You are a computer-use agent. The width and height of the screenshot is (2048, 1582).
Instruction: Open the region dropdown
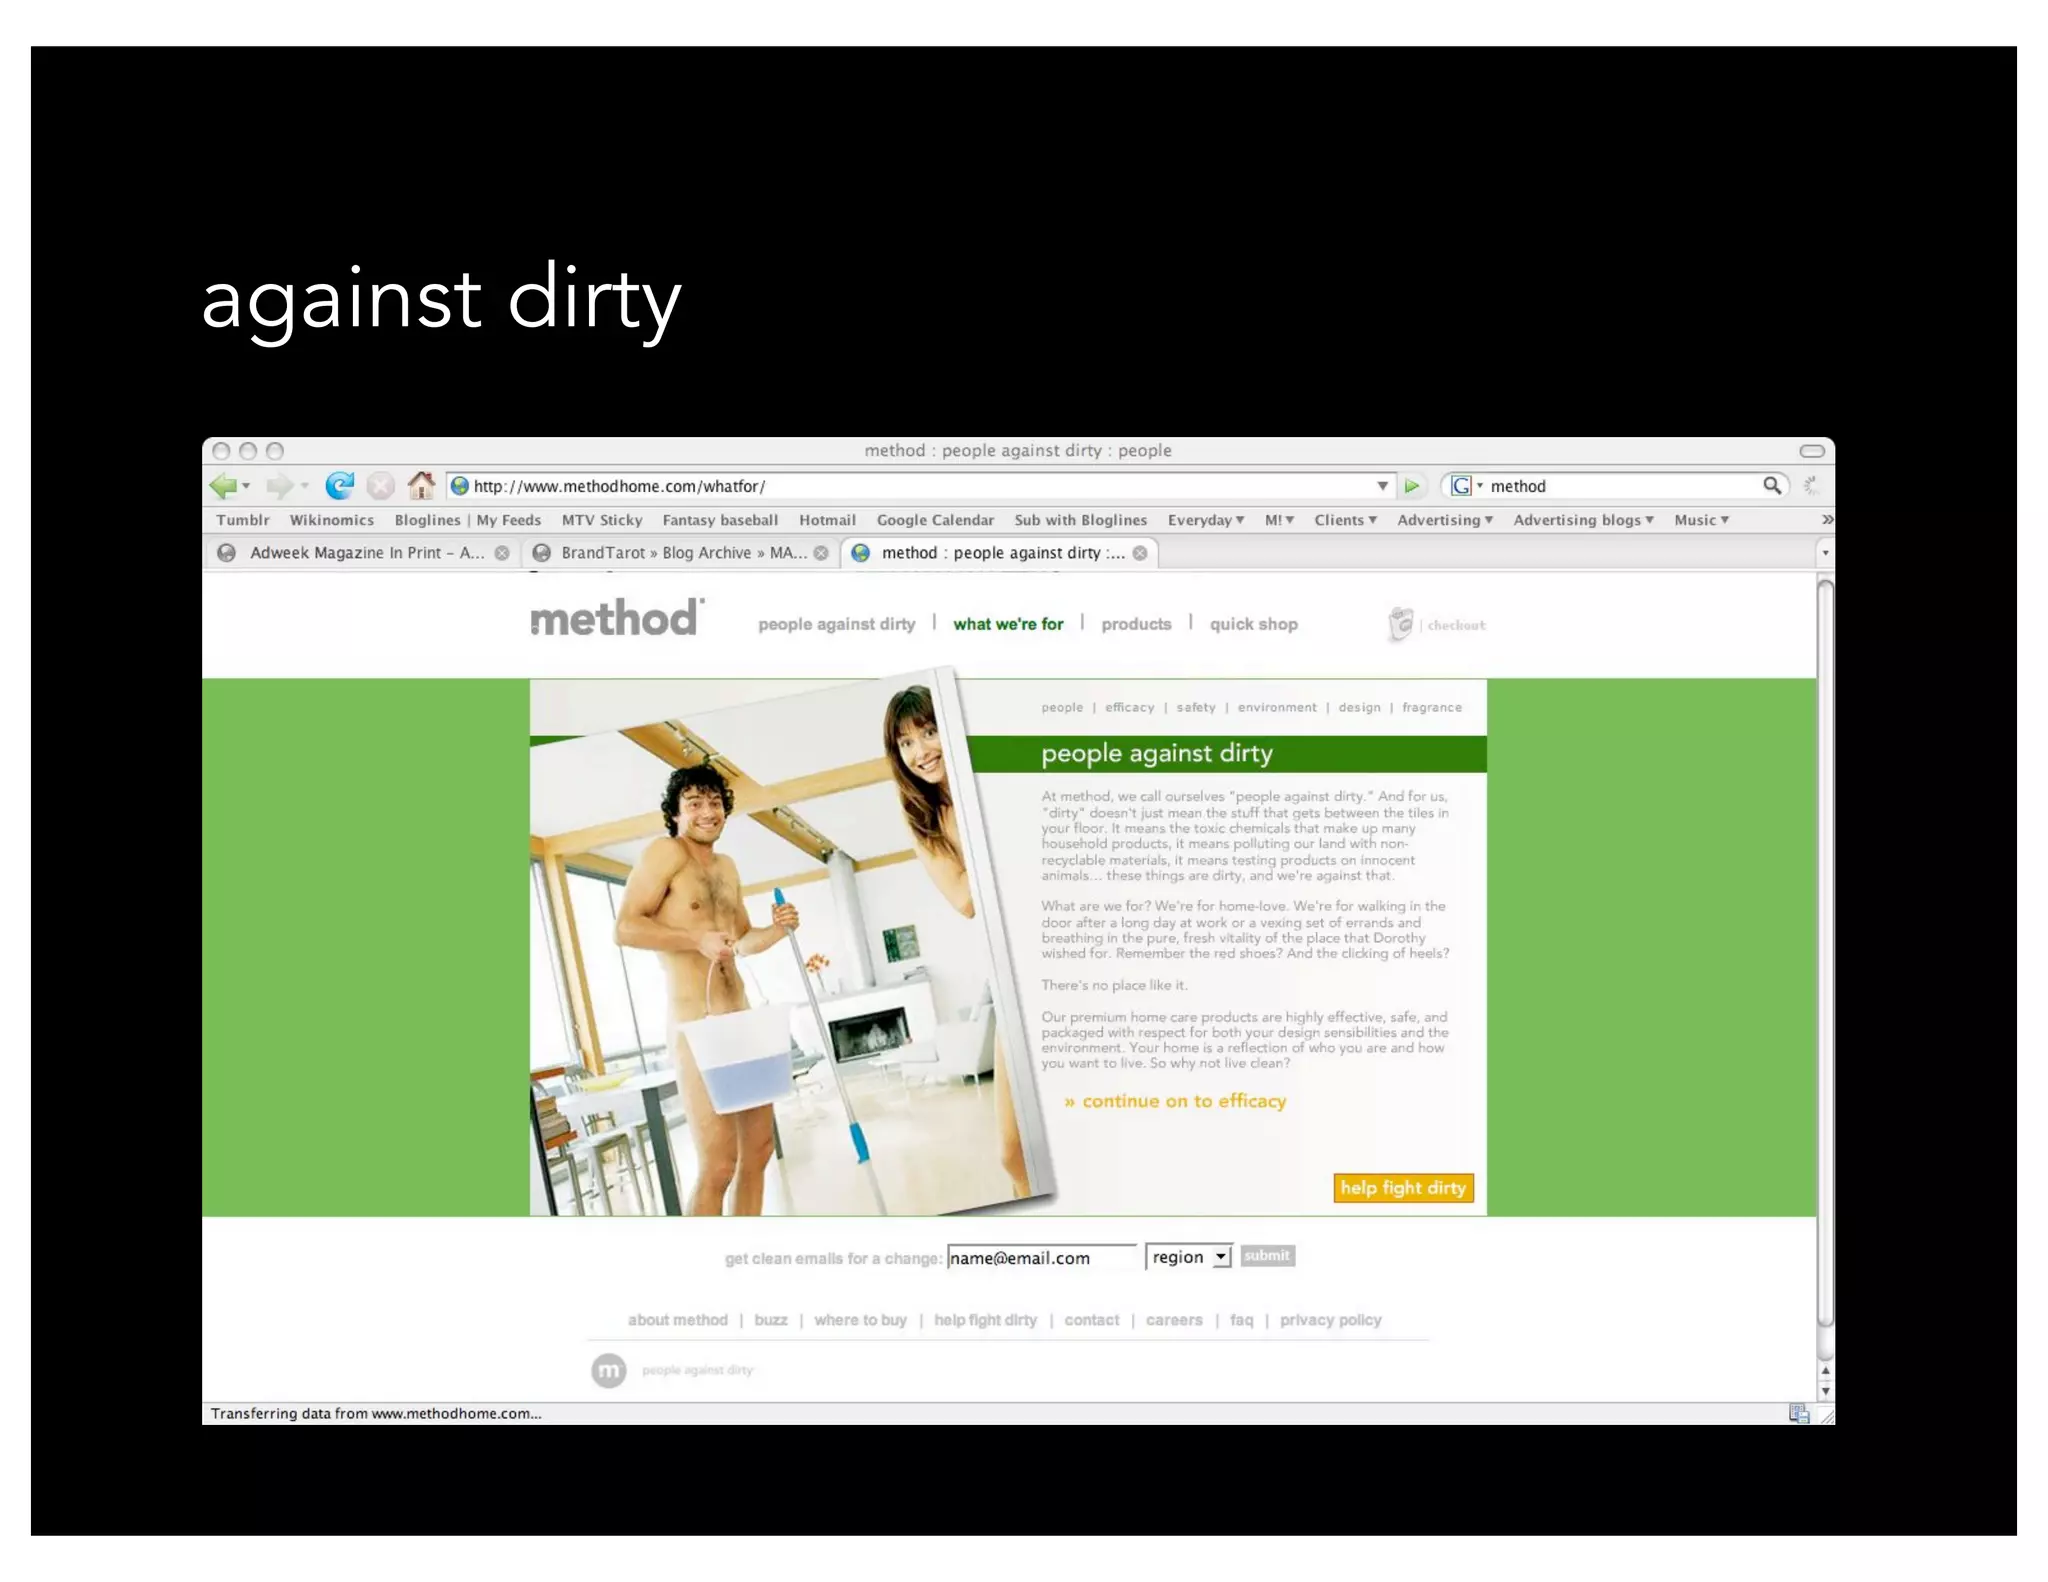[x=1188, y=1257]
